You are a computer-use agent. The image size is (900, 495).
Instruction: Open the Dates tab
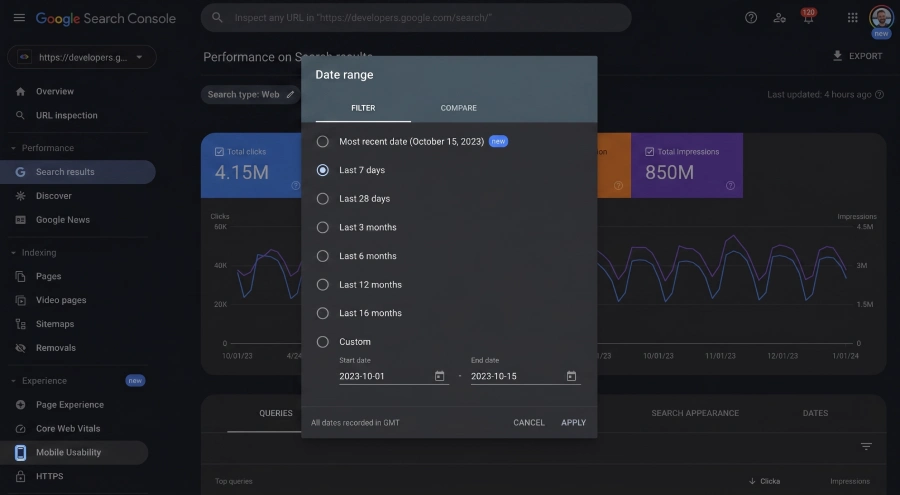click(815, 413)
